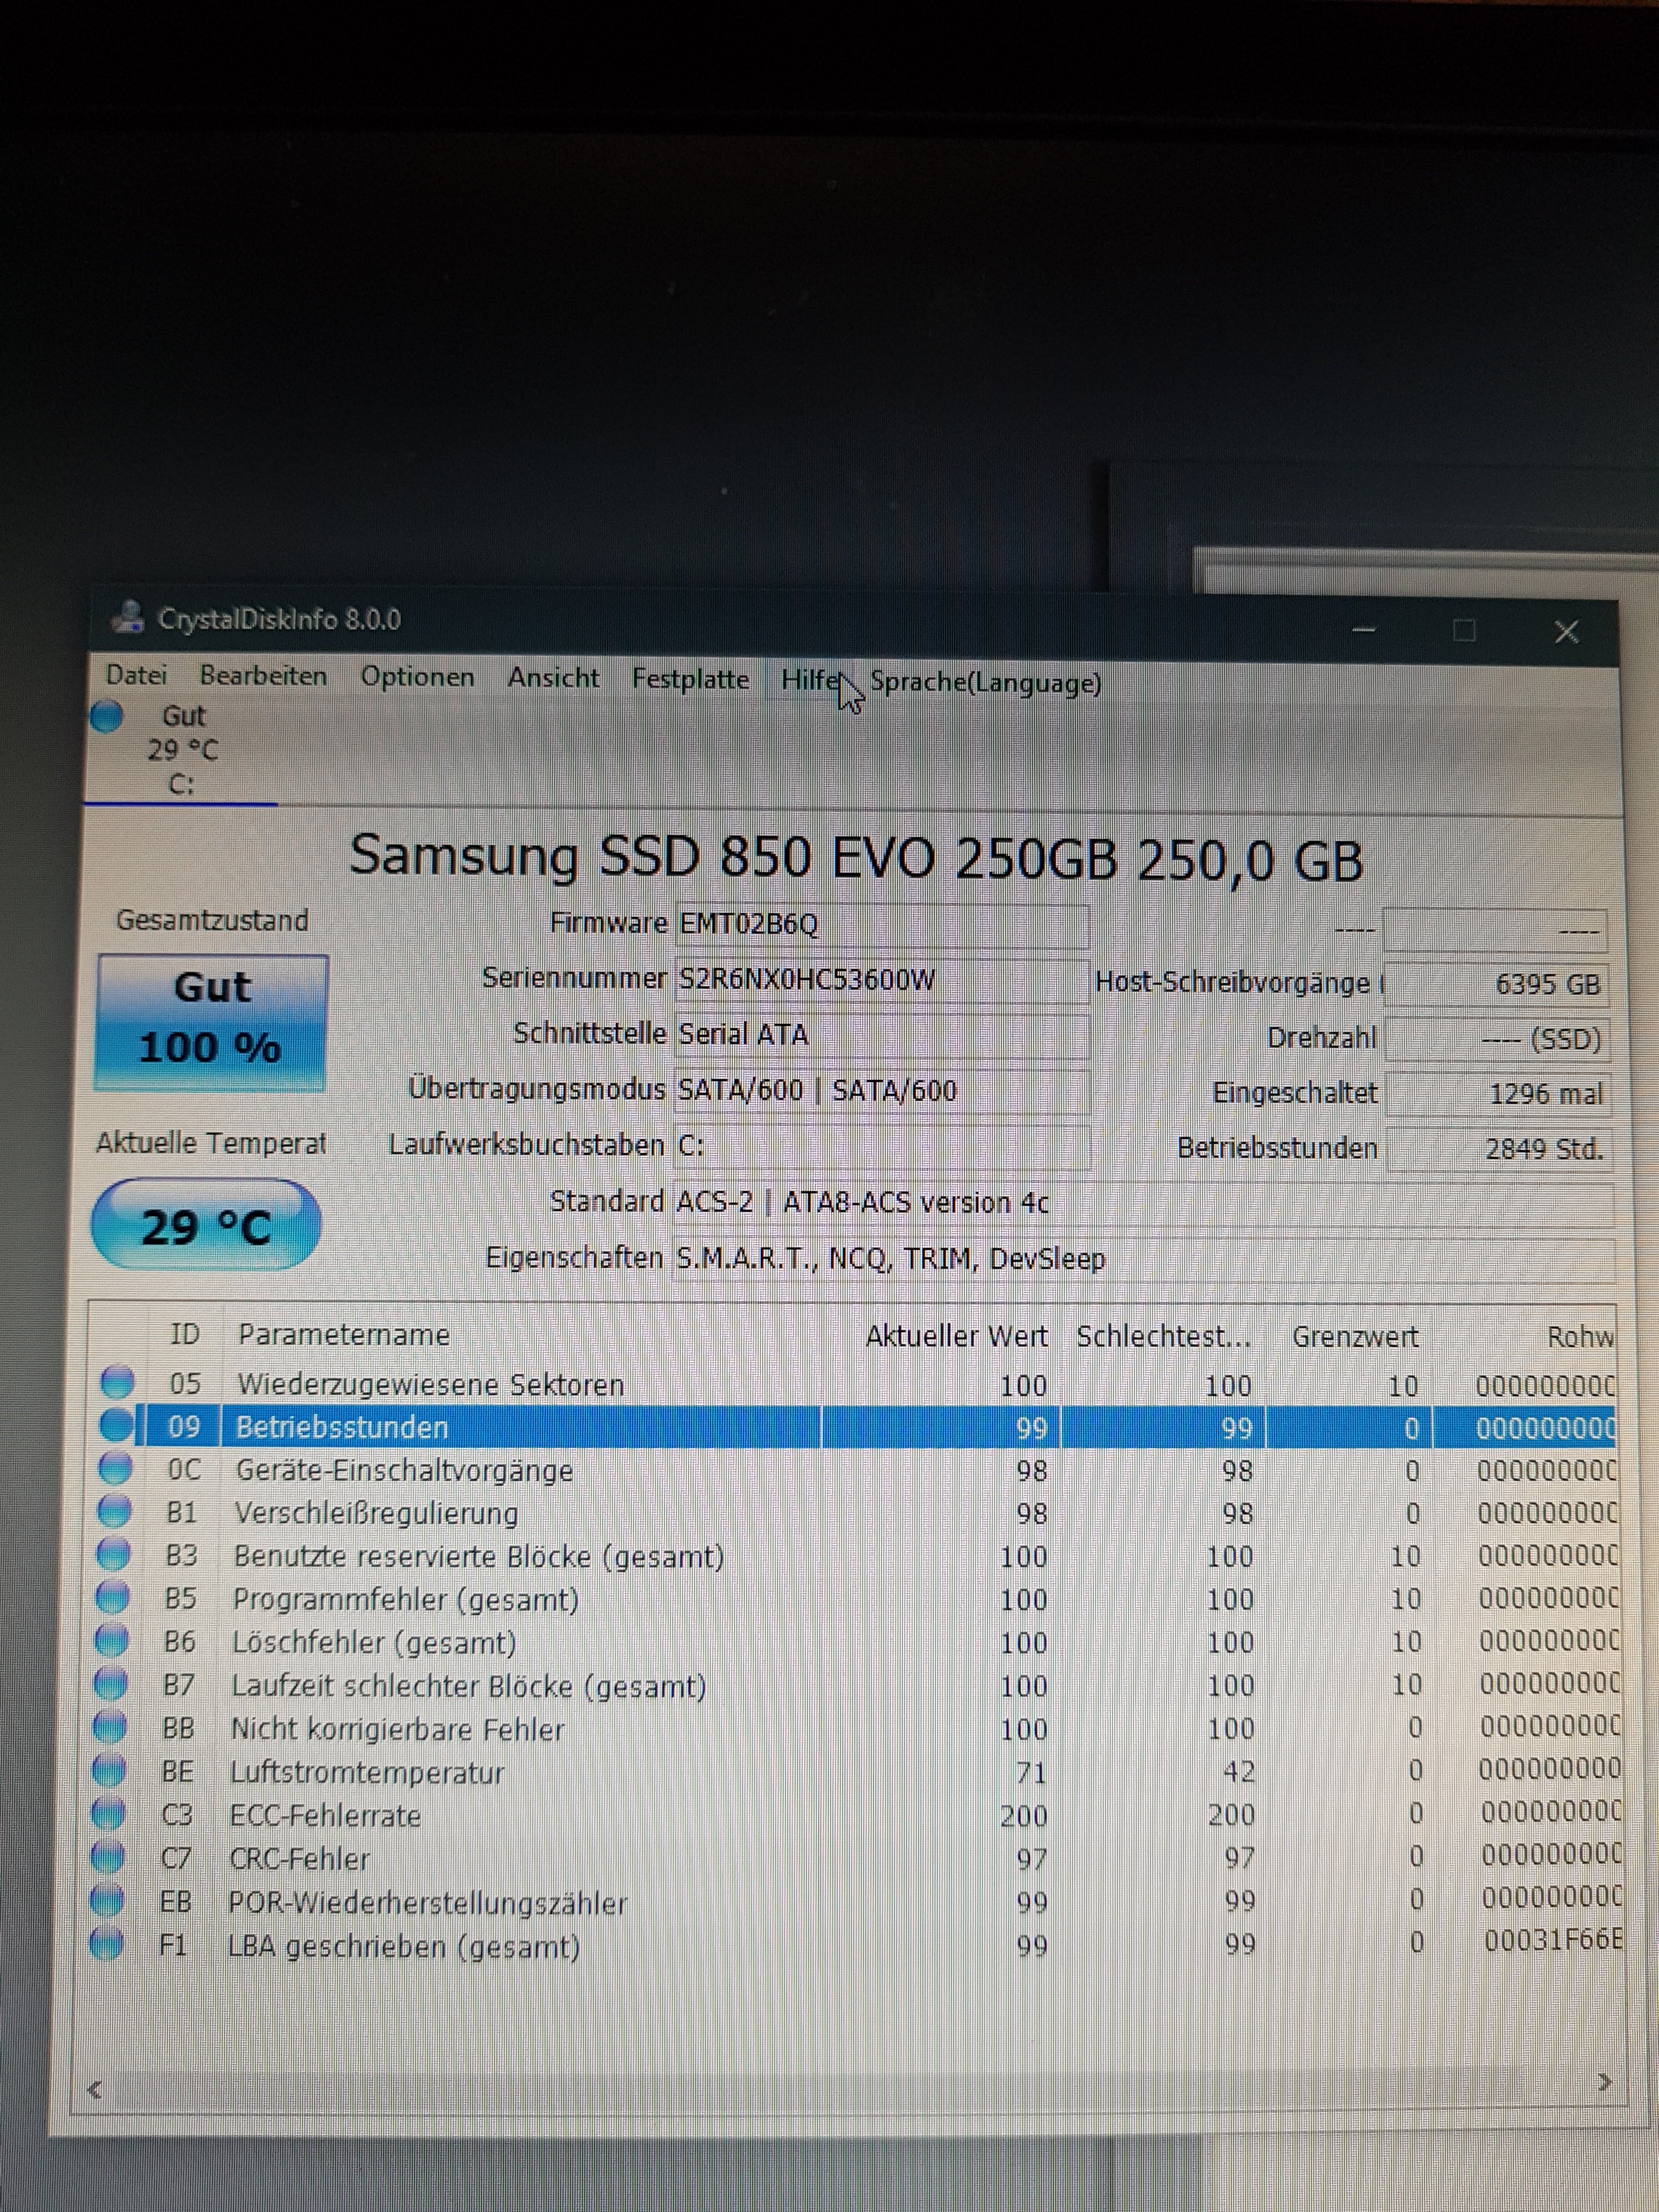
Task: Click status orb beside Verschleißregulierung attribute
Action: 114,1511
